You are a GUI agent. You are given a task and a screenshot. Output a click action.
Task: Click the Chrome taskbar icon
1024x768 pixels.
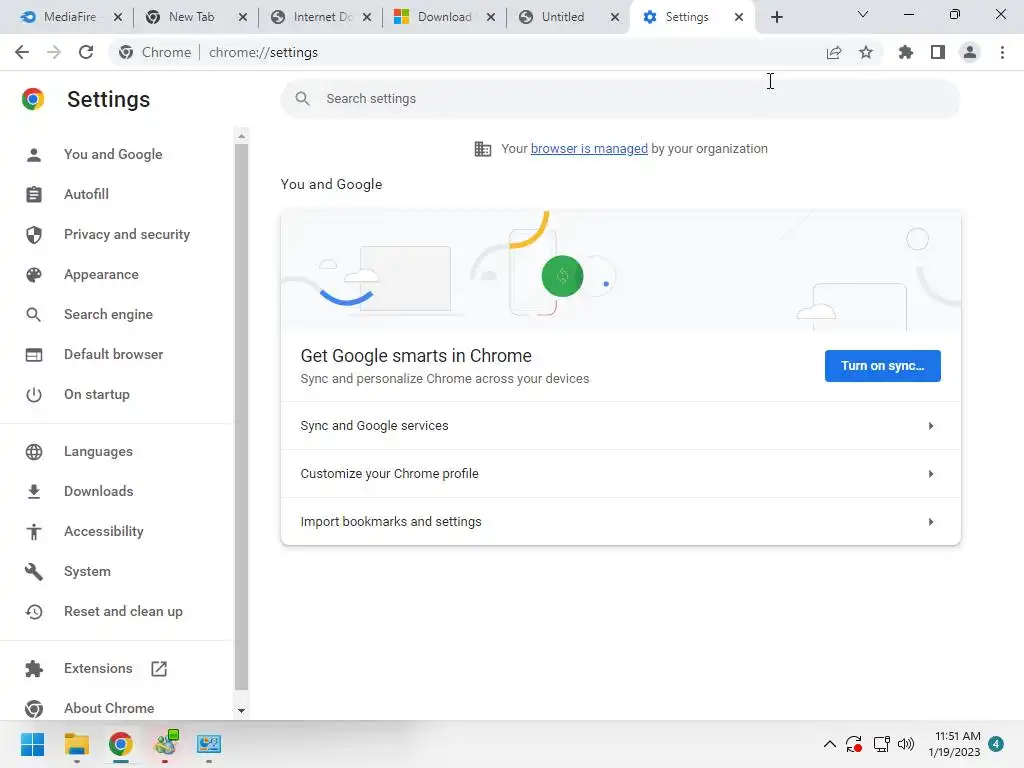point(121,744)
